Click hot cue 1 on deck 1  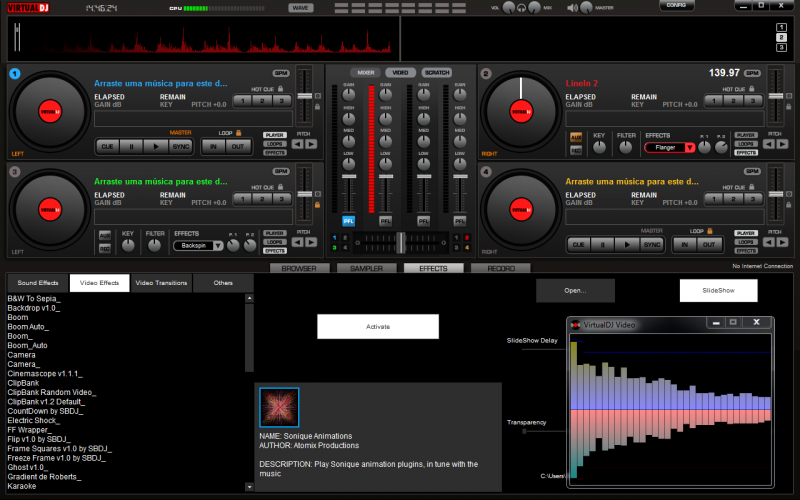(243, 101)
